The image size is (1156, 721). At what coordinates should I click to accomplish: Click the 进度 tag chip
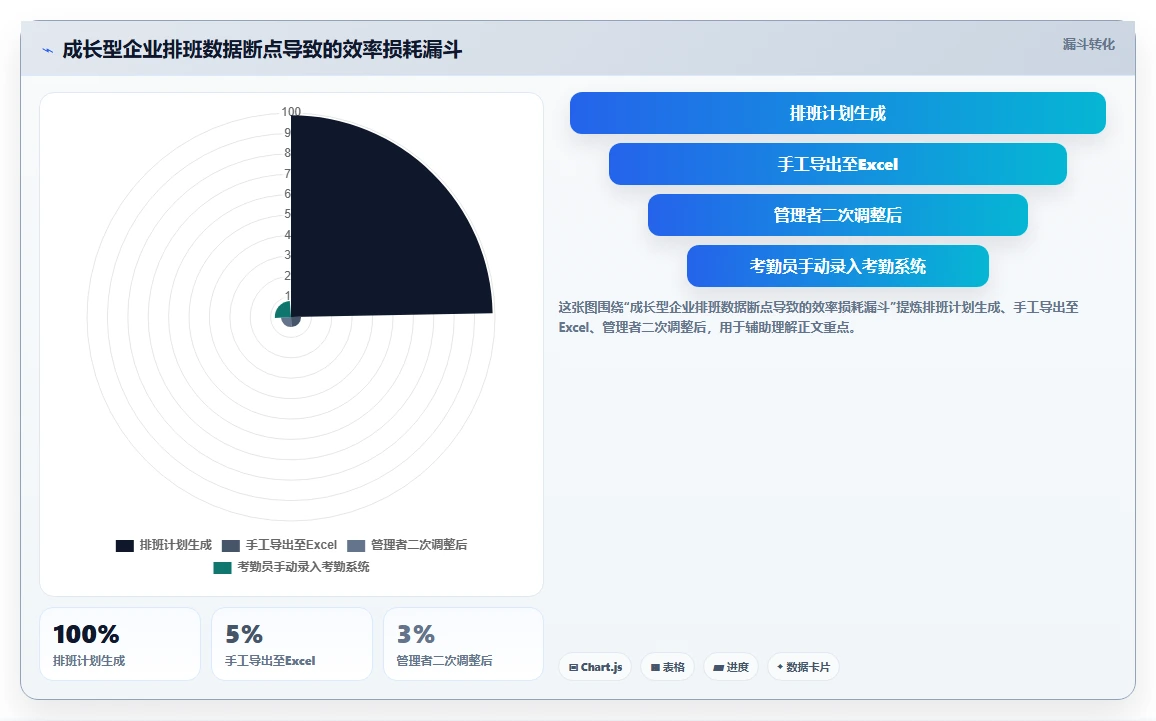click(x=731, y=667)
